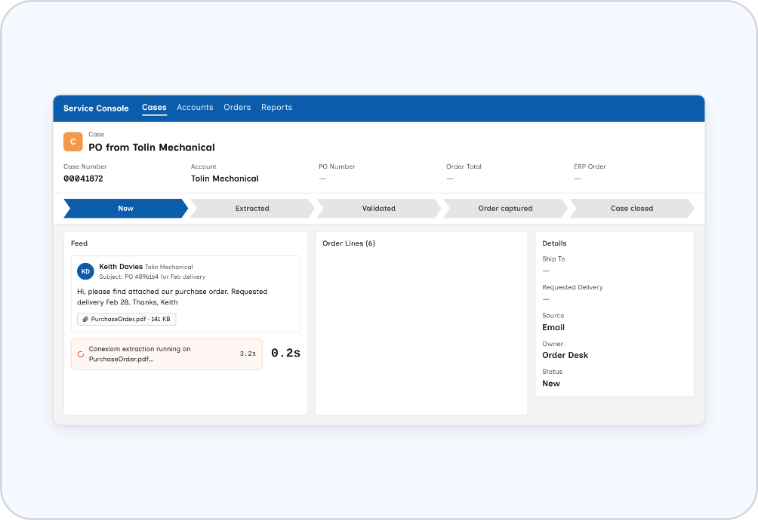Click the Service Console title
The height and width of the screenshot is (520, 758).
coord(96,108)
